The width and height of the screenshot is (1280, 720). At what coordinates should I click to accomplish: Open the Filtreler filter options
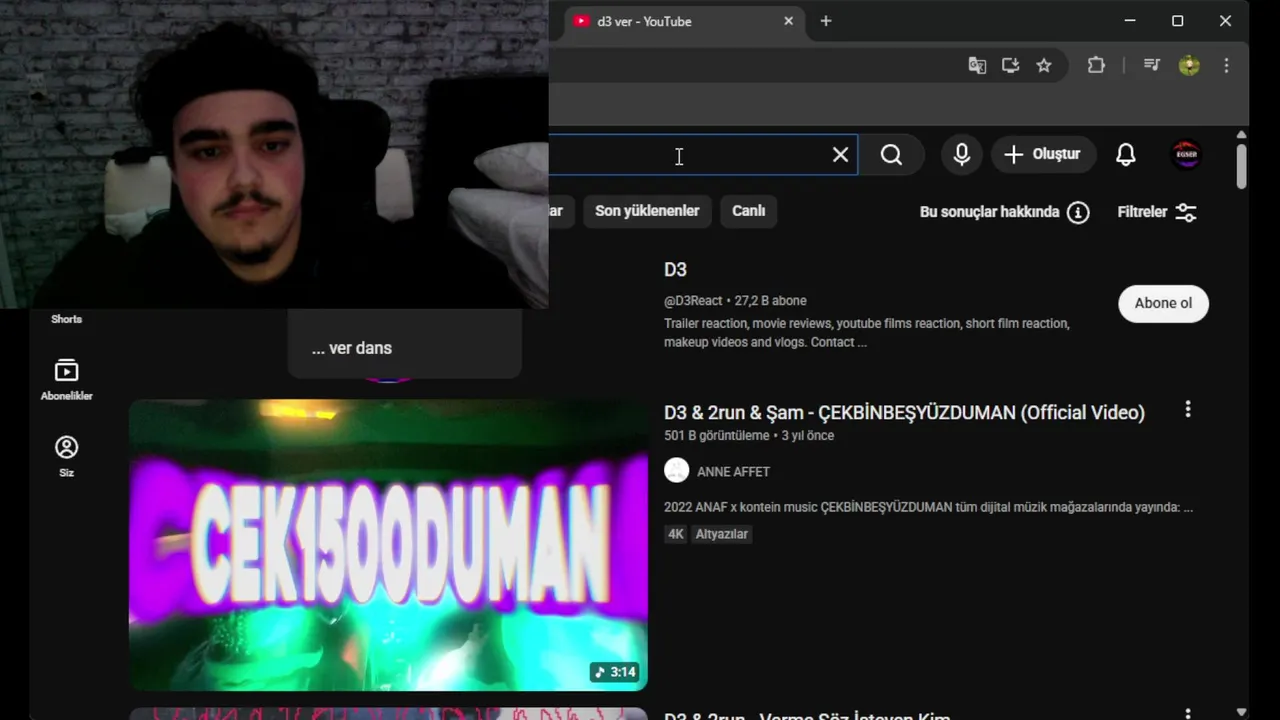(1157, 212)
